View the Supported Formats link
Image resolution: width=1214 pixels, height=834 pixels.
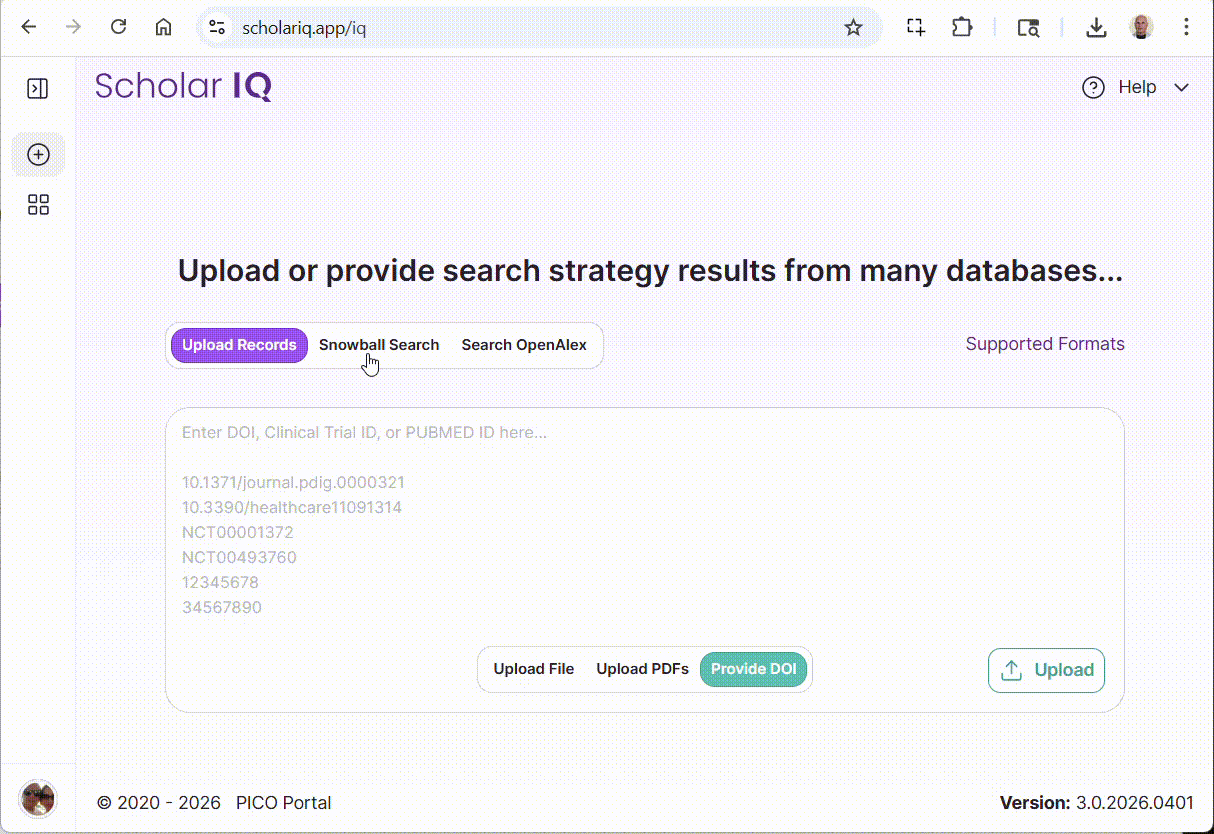(x=1045, y=344)
